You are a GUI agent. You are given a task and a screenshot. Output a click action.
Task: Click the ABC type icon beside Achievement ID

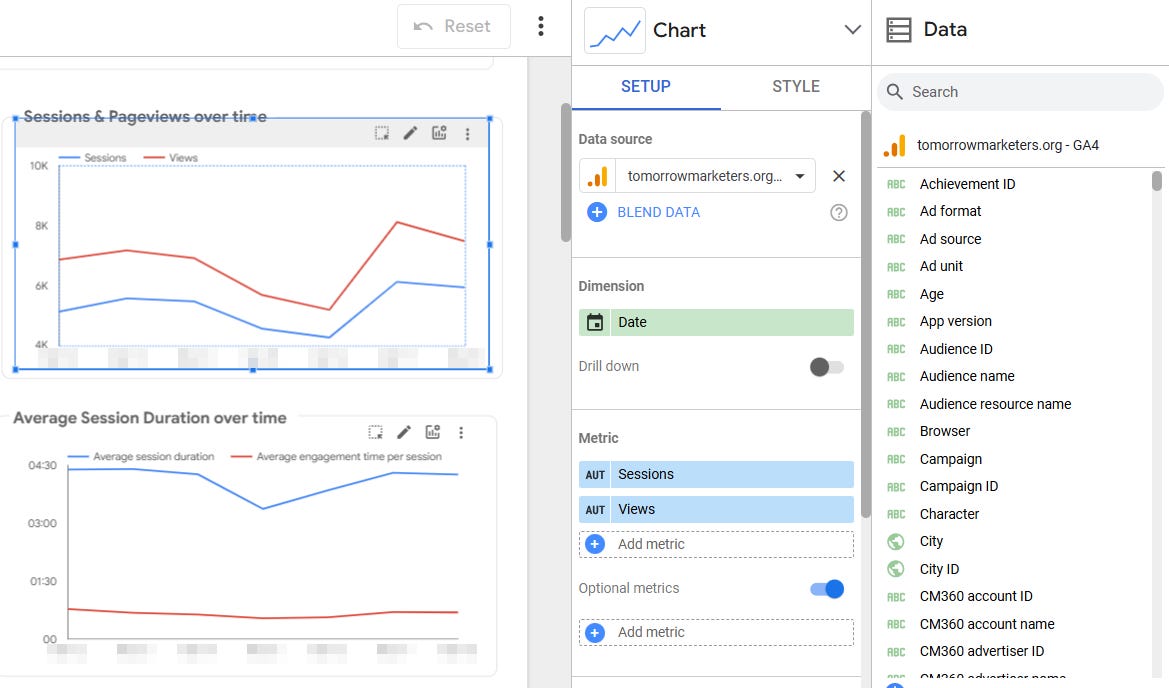coord(896,184)
